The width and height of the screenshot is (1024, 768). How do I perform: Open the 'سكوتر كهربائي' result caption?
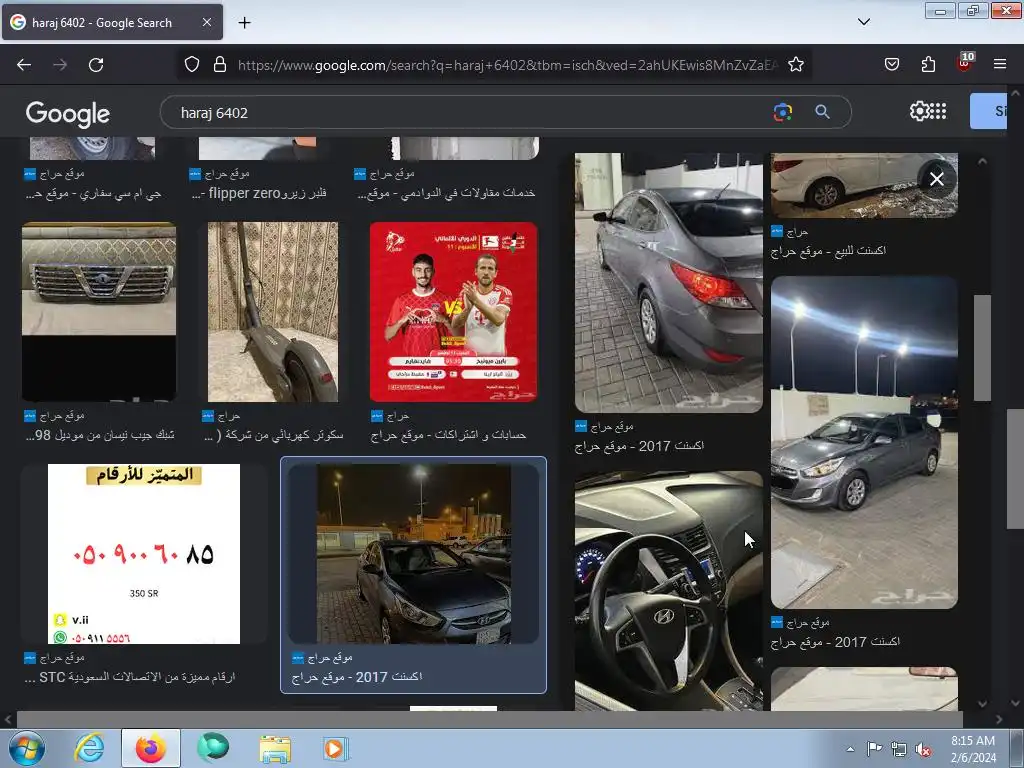pyautogui.click(x=274, y=435)
